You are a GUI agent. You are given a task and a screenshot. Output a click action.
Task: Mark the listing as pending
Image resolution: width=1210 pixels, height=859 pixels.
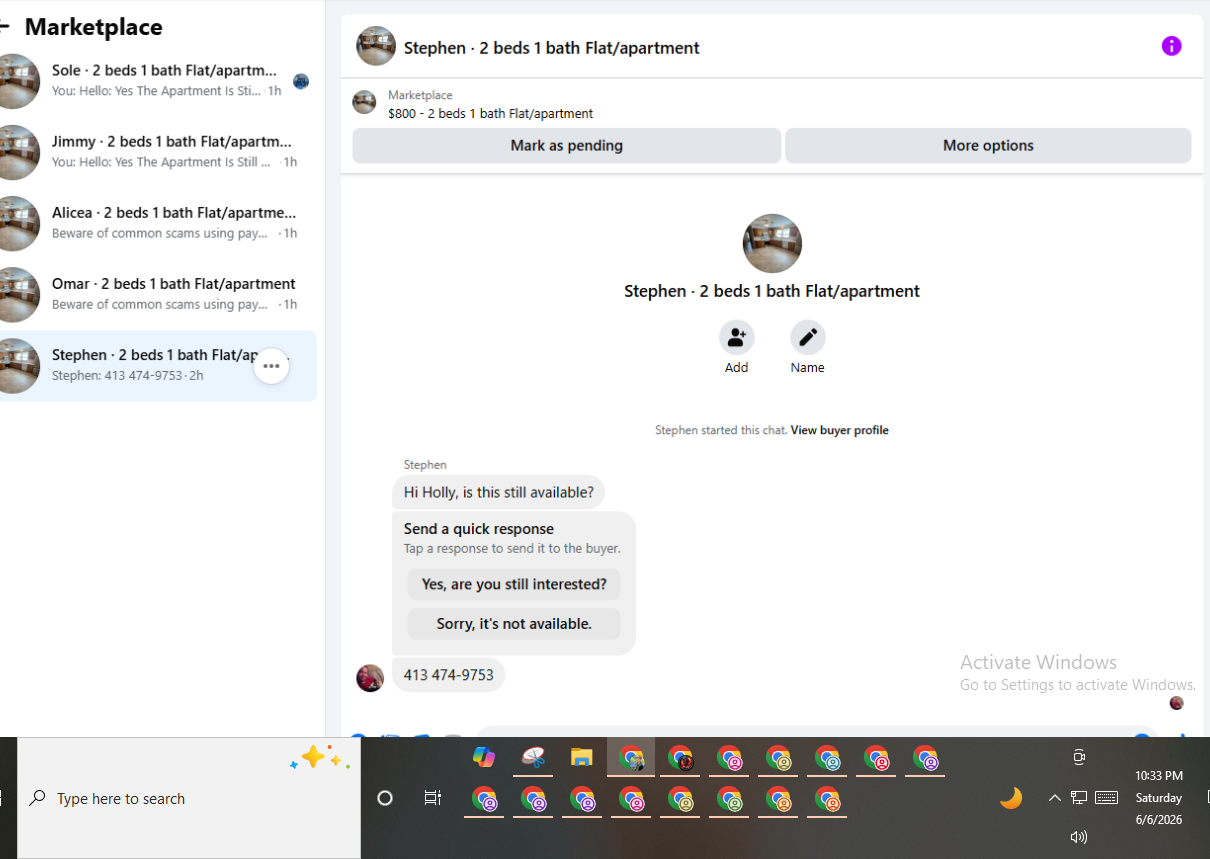[x=566, y=145]
